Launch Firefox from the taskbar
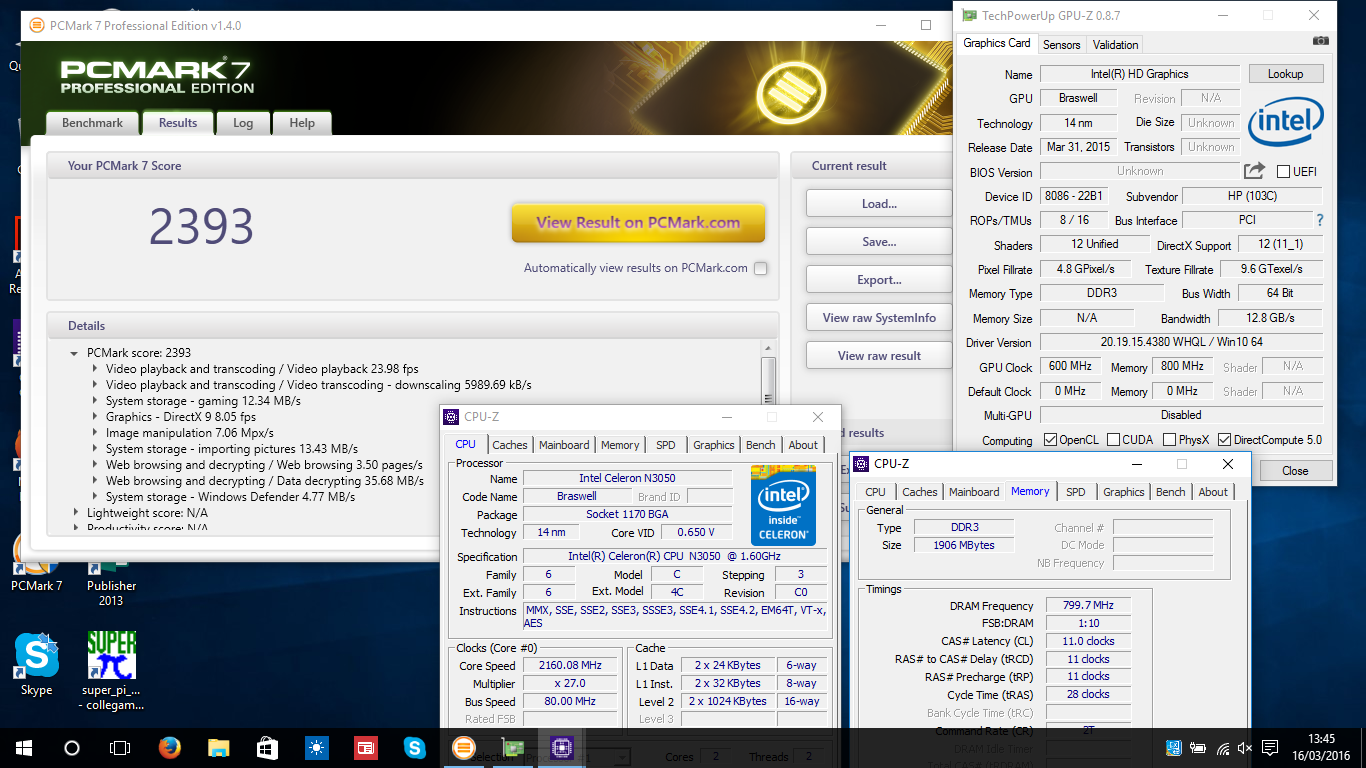1366x768 pixels. point(169,747)
